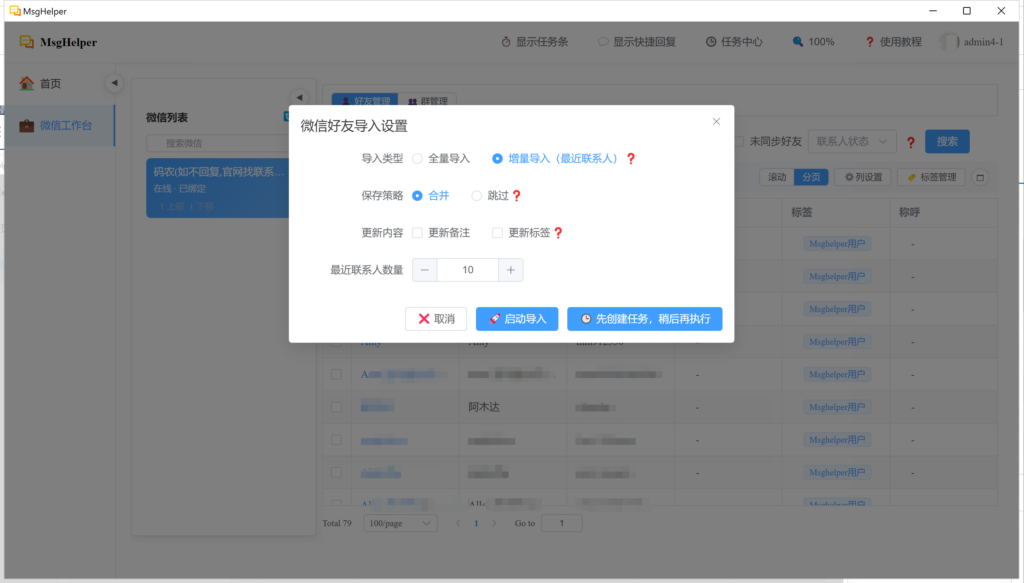Tick the 更新标签 checkbox
Screen dimensions: 1024x583
tap(497, 233)
